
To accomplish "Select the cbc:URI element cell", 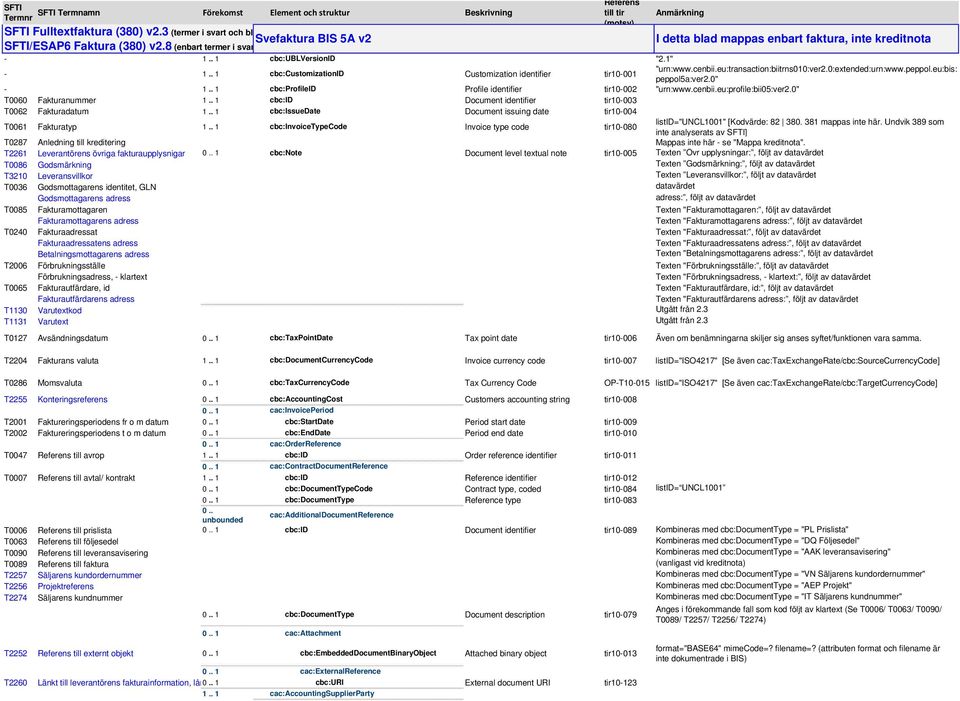I will pos(329,682).
